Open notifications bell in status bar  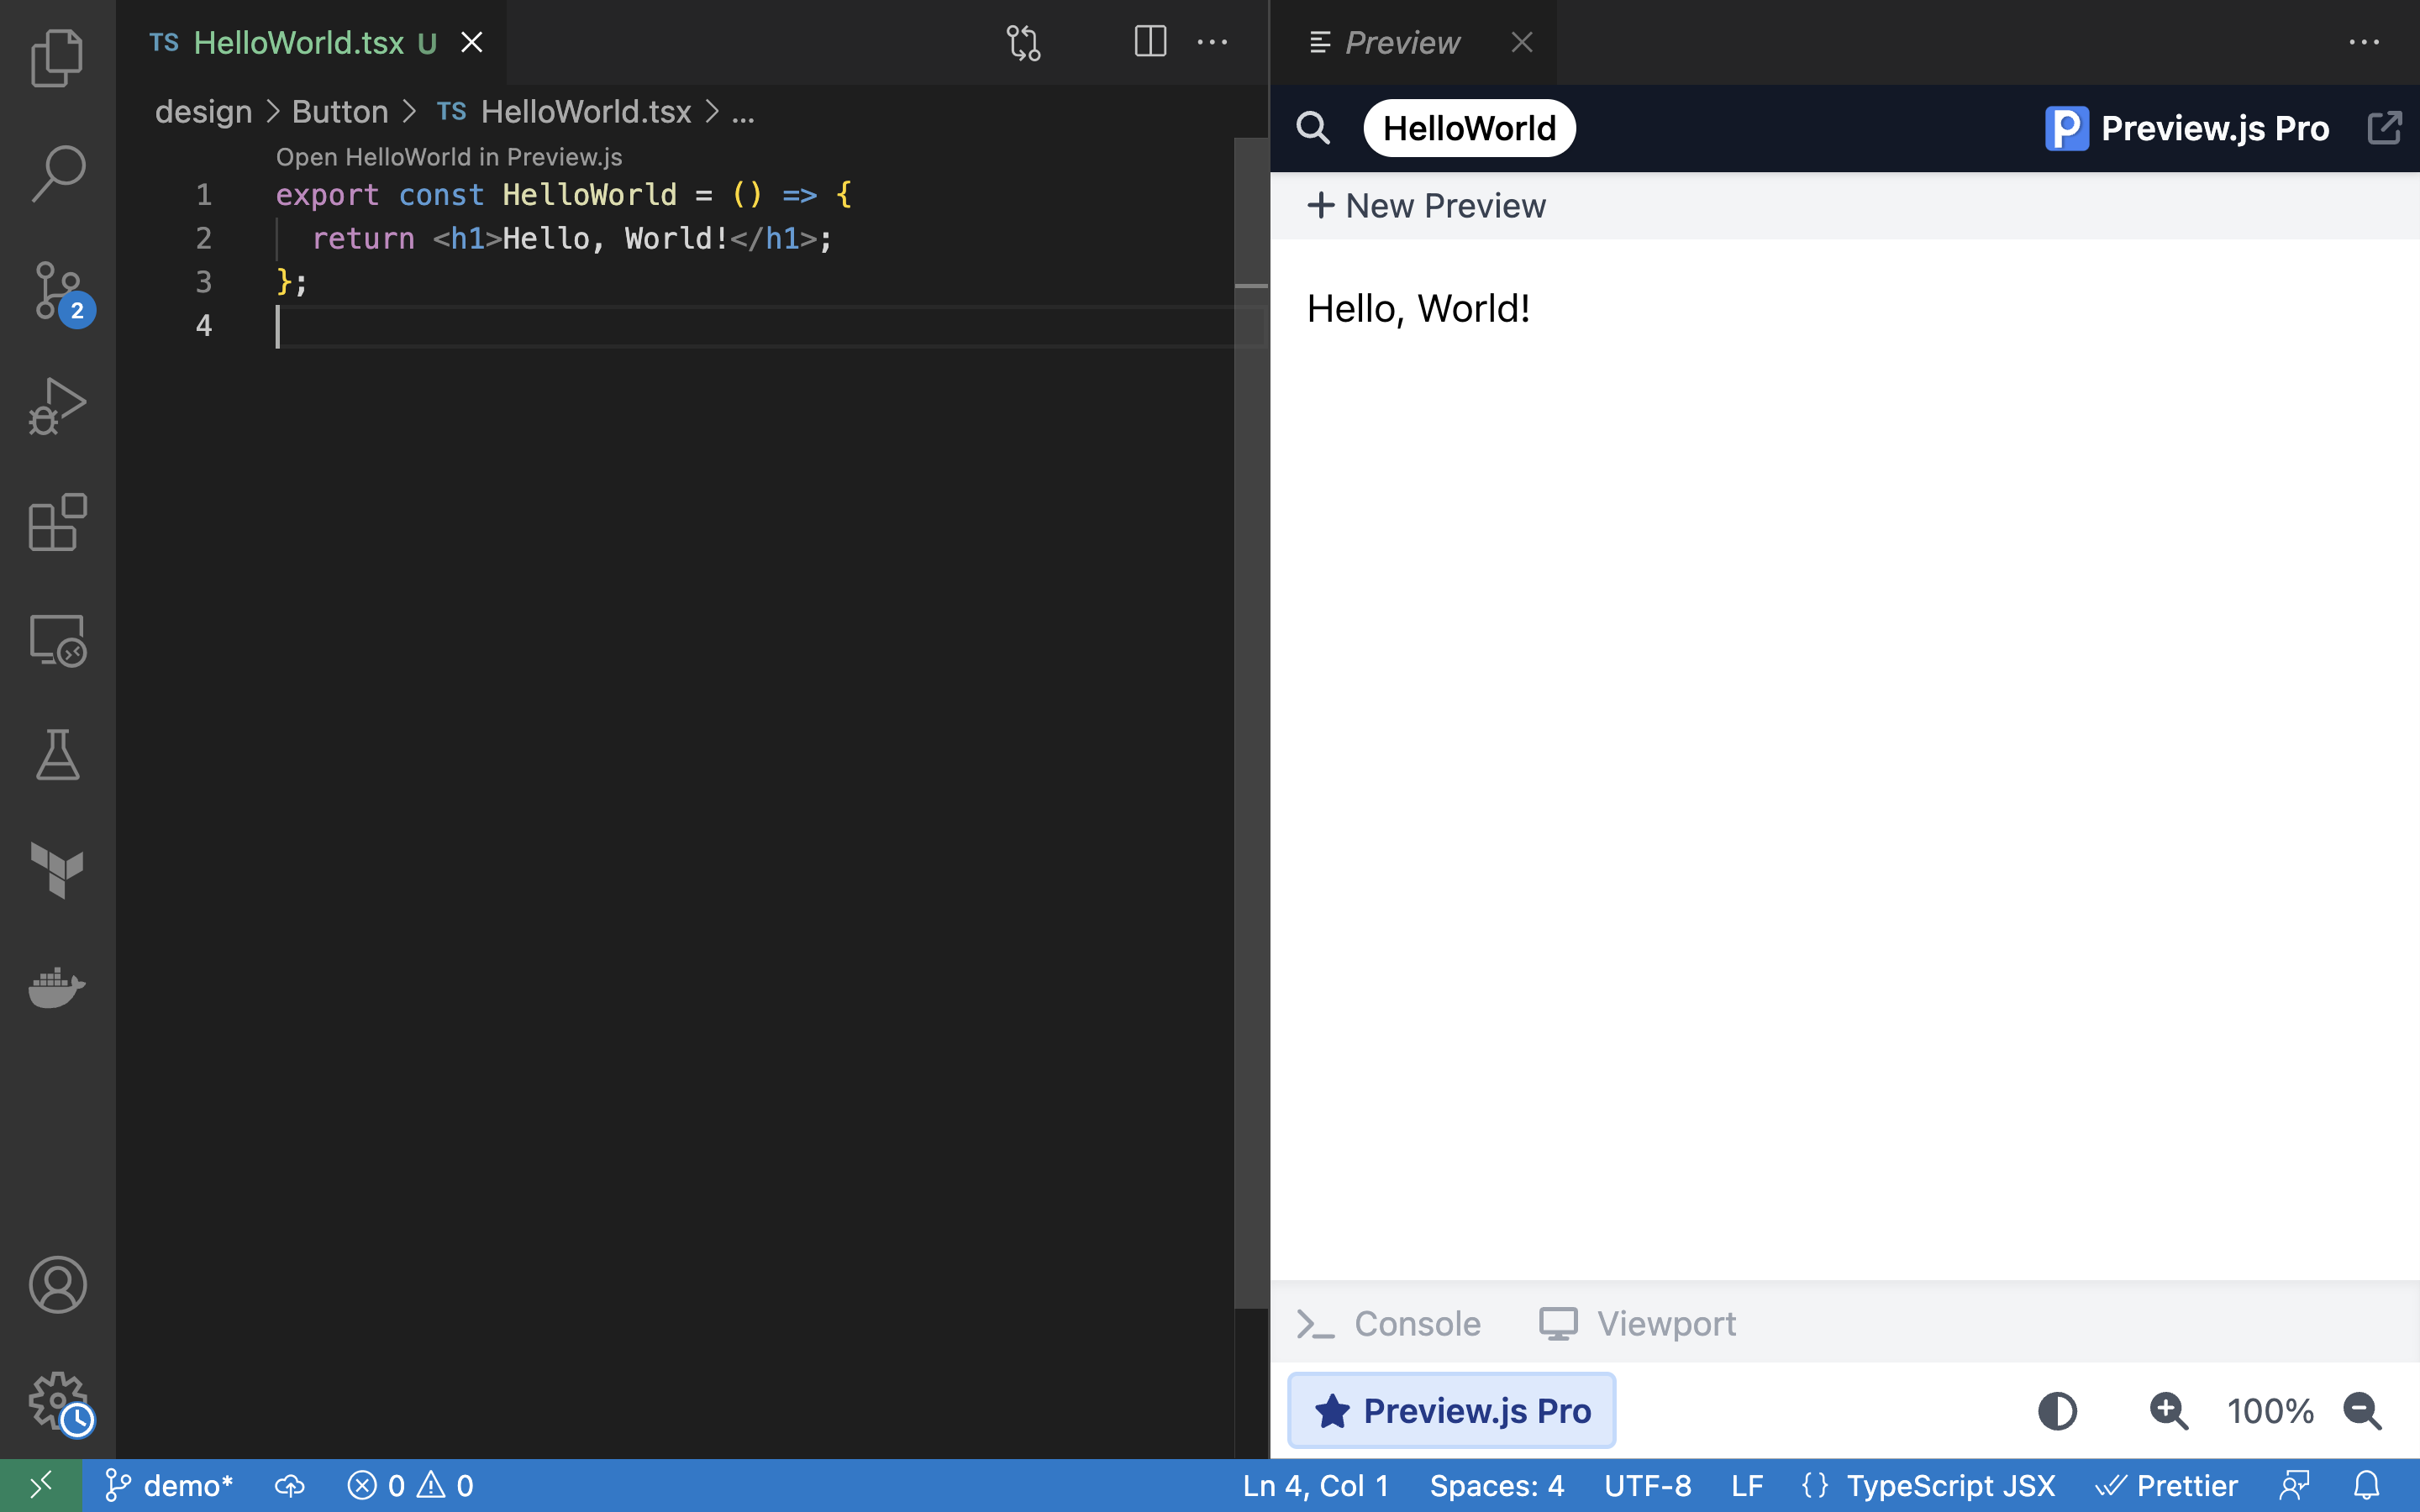(2366, 1485)
